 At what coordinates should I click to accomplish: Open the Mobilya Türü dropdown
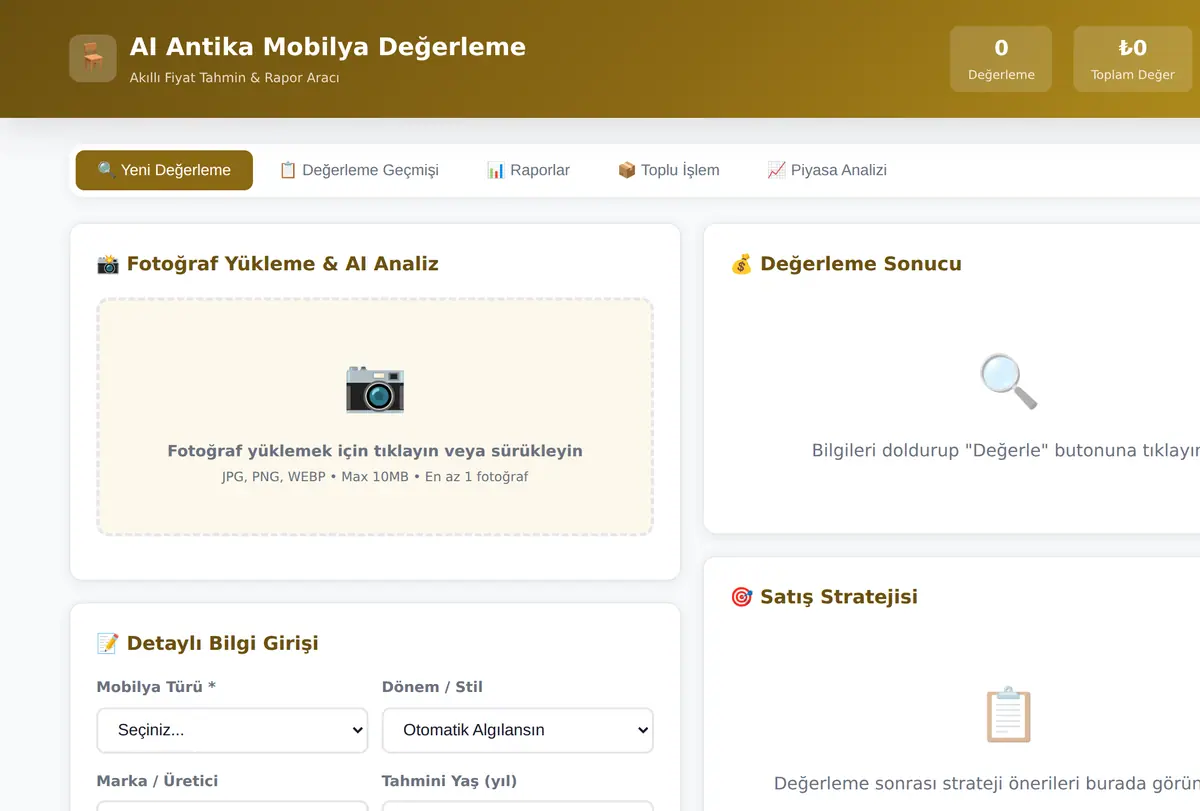point(232,730)
